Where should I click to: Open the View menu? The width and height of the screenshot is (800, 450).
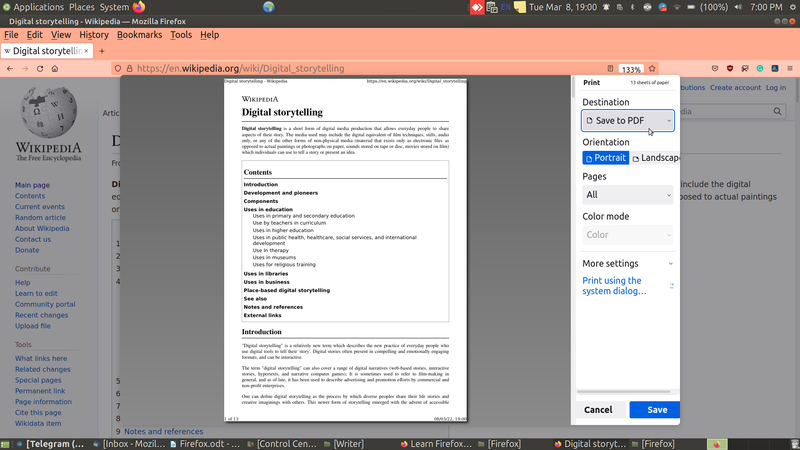click(61, 35)
